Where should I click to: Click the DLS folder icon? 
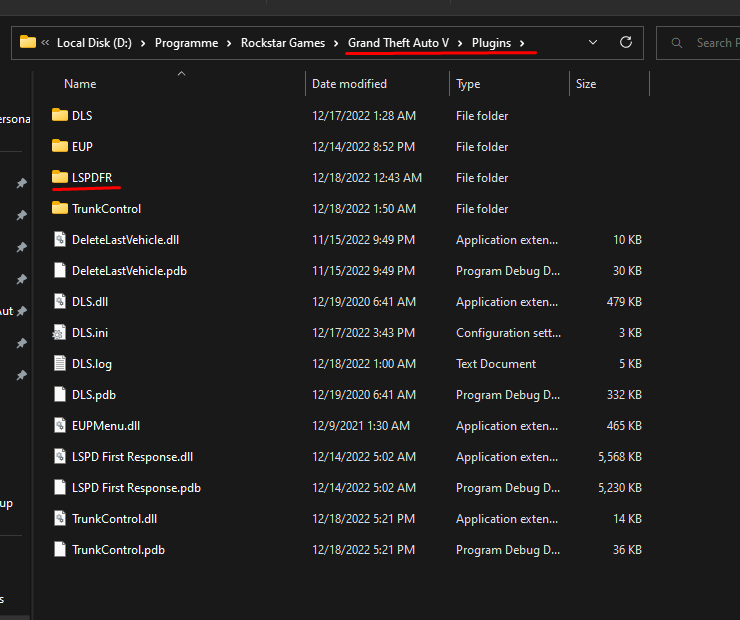59,115
